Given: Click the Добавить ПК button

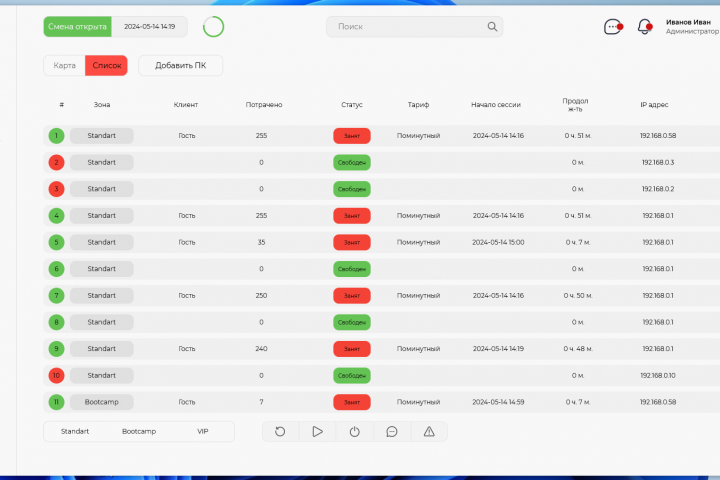Looking at the screenshot, I should 180,65.
